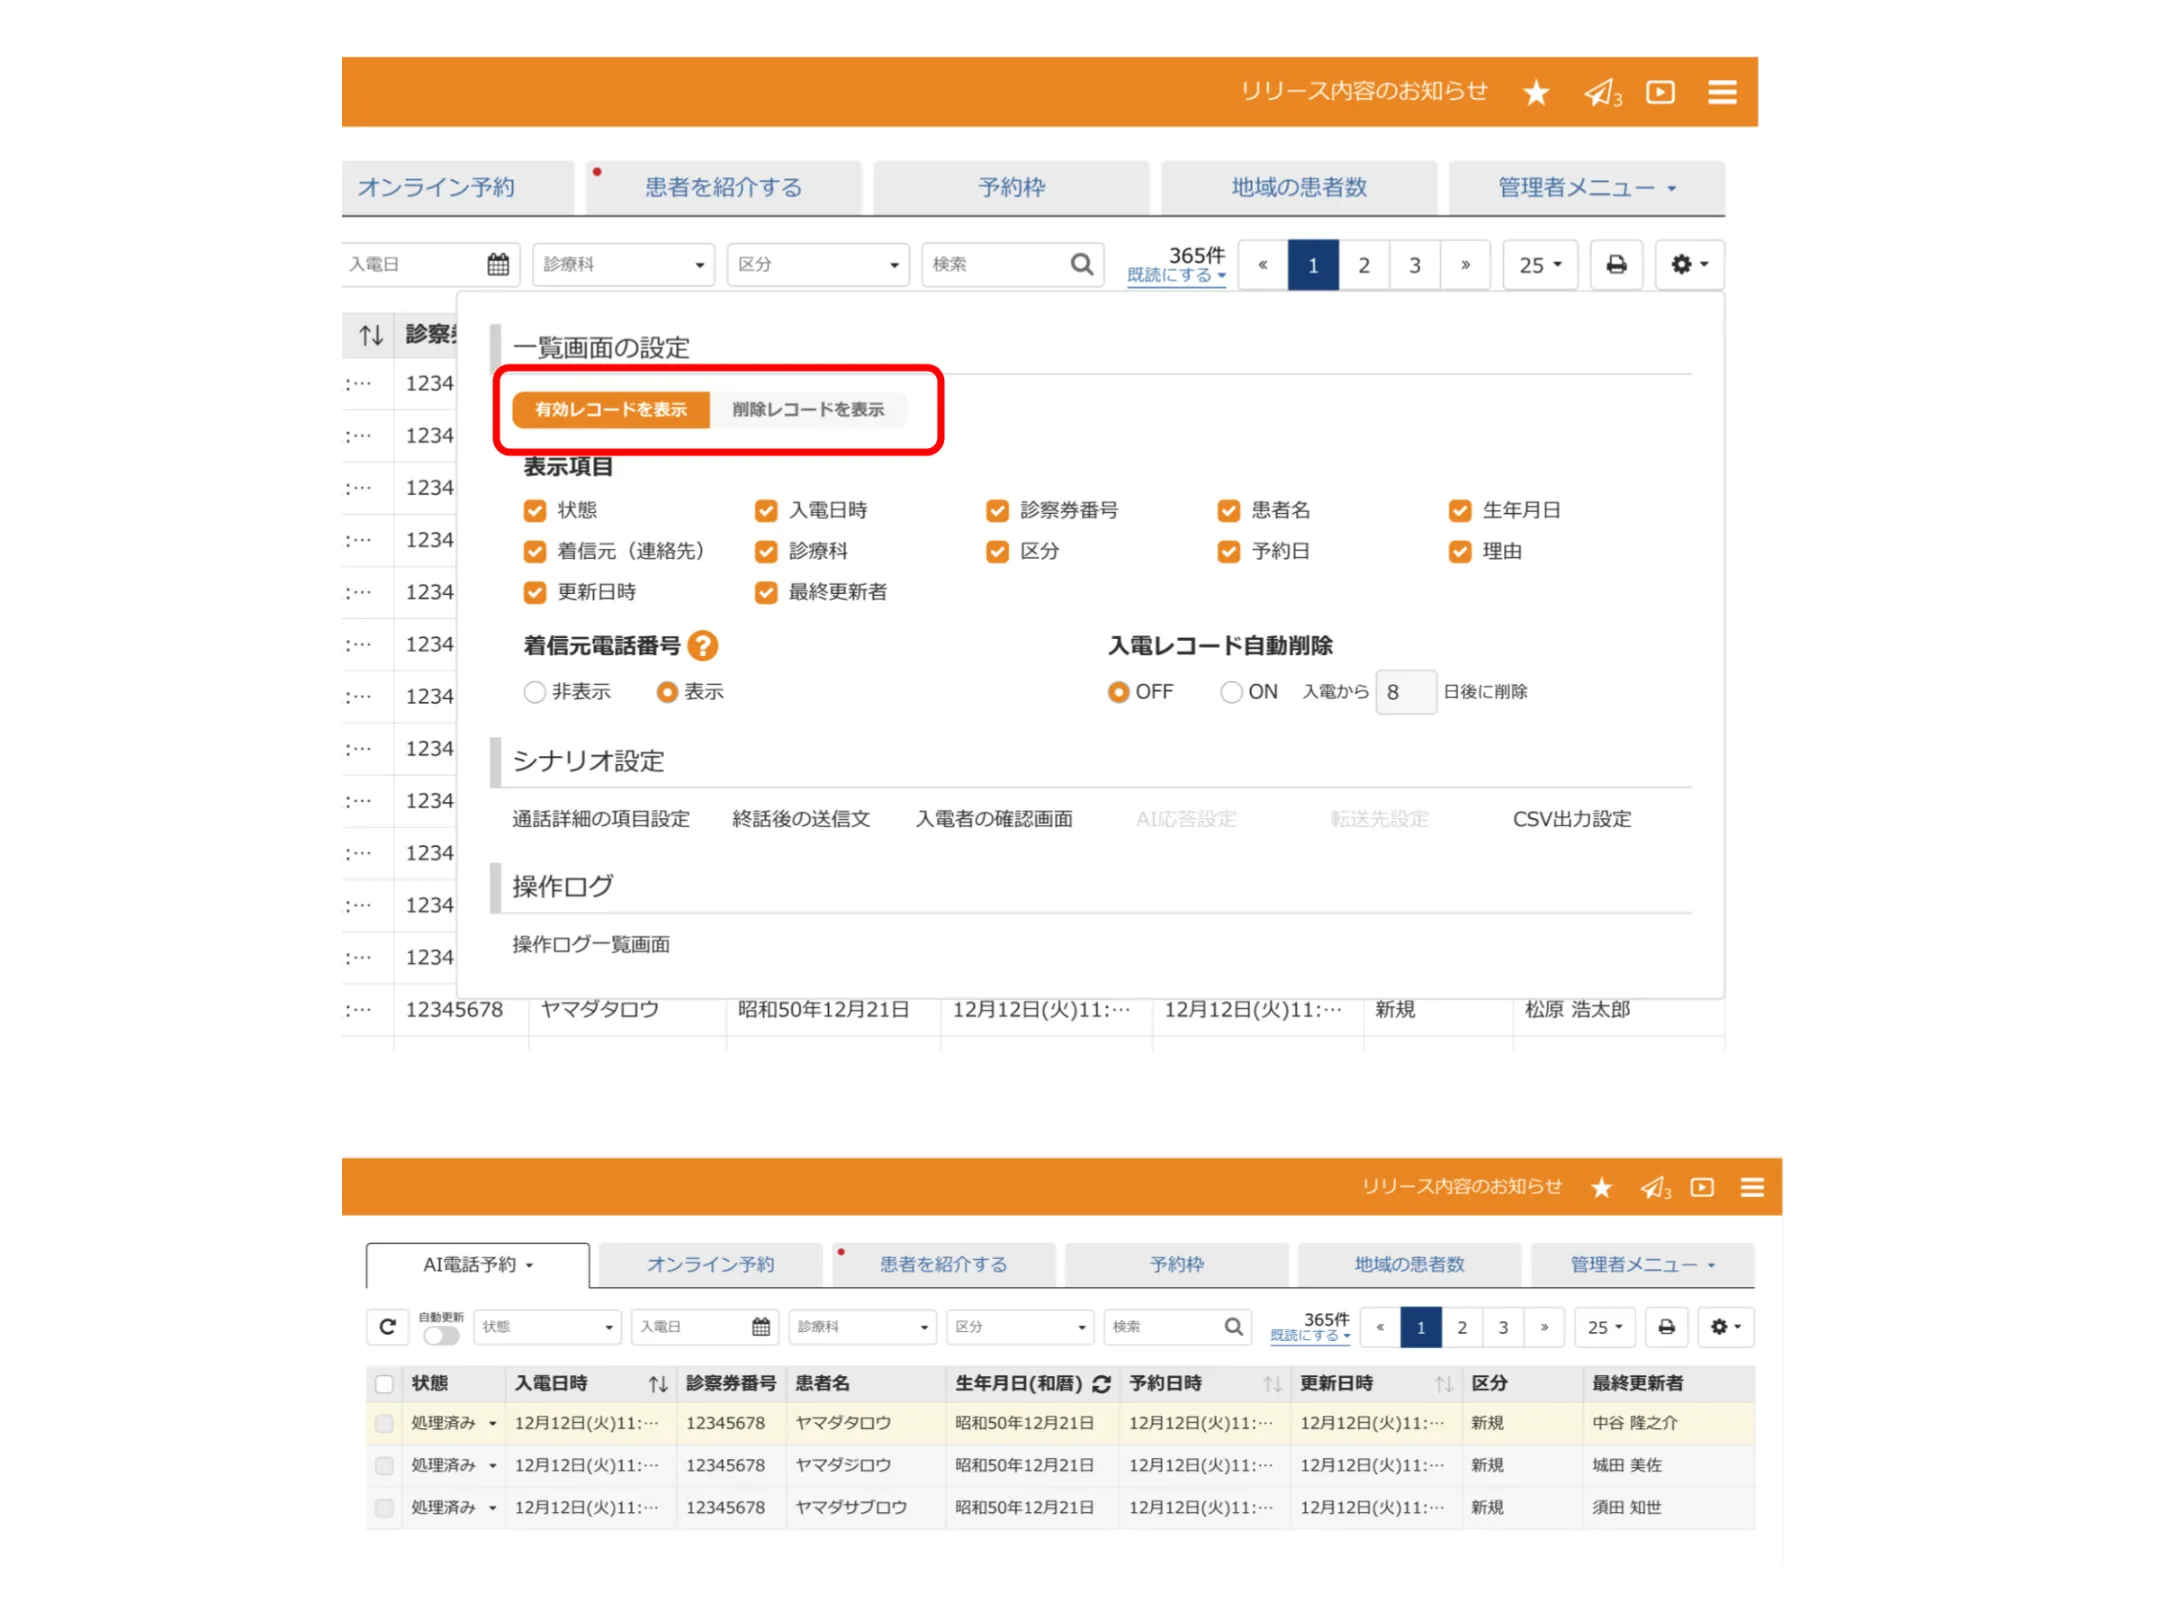This screenshot has width=2160, height=1620.
Task: Expand the upper 診療科 dropdown
Action: 623,265
